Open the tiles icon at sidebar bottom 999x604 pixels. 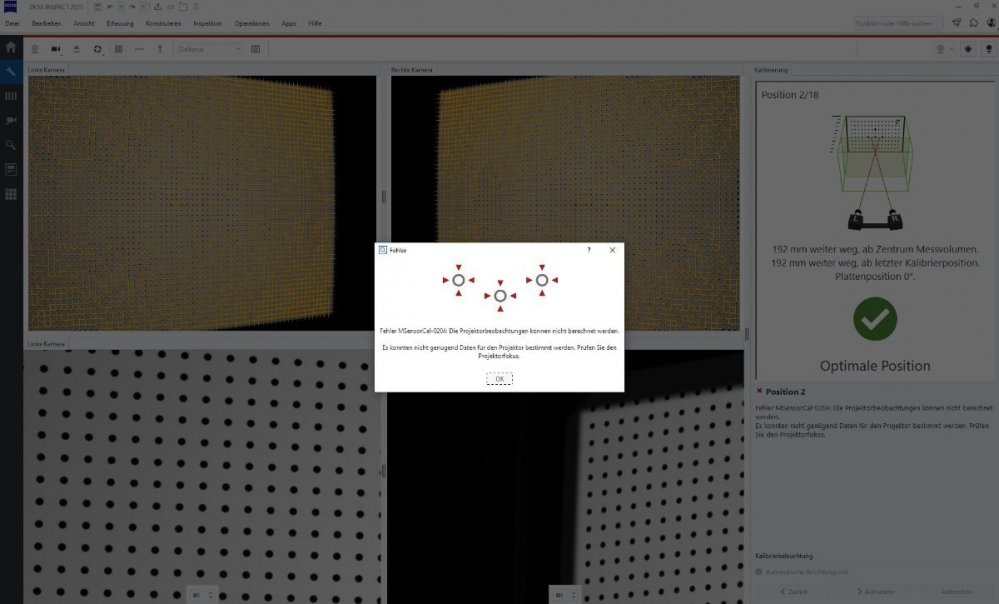[x=11, y=194]
